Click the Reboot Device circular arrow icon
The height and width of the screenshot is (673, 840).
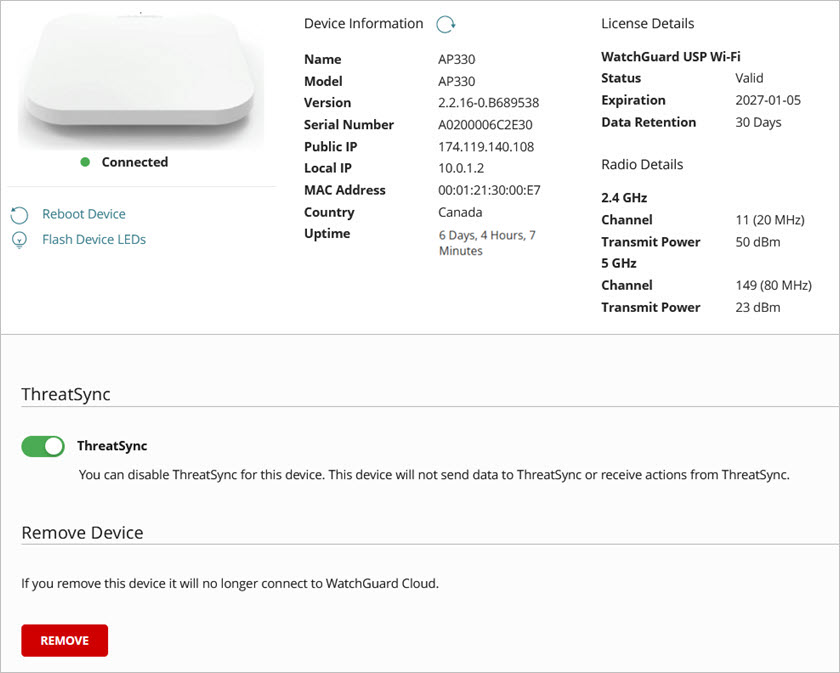coord(18,213)
